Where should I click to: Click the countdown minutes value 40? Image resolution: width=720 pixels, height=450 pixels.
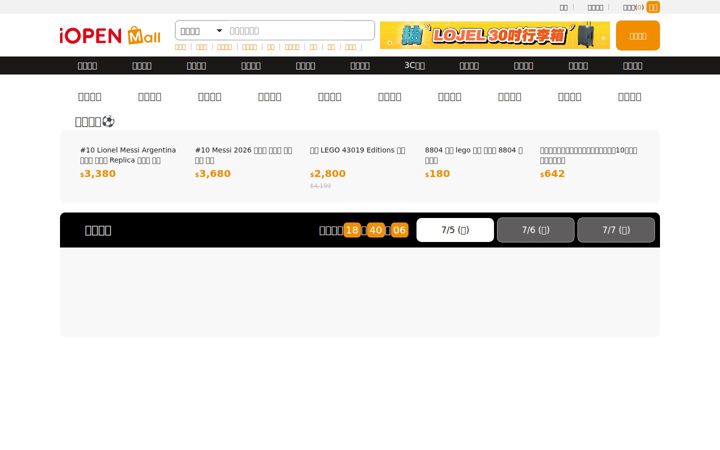coord(376,230)
